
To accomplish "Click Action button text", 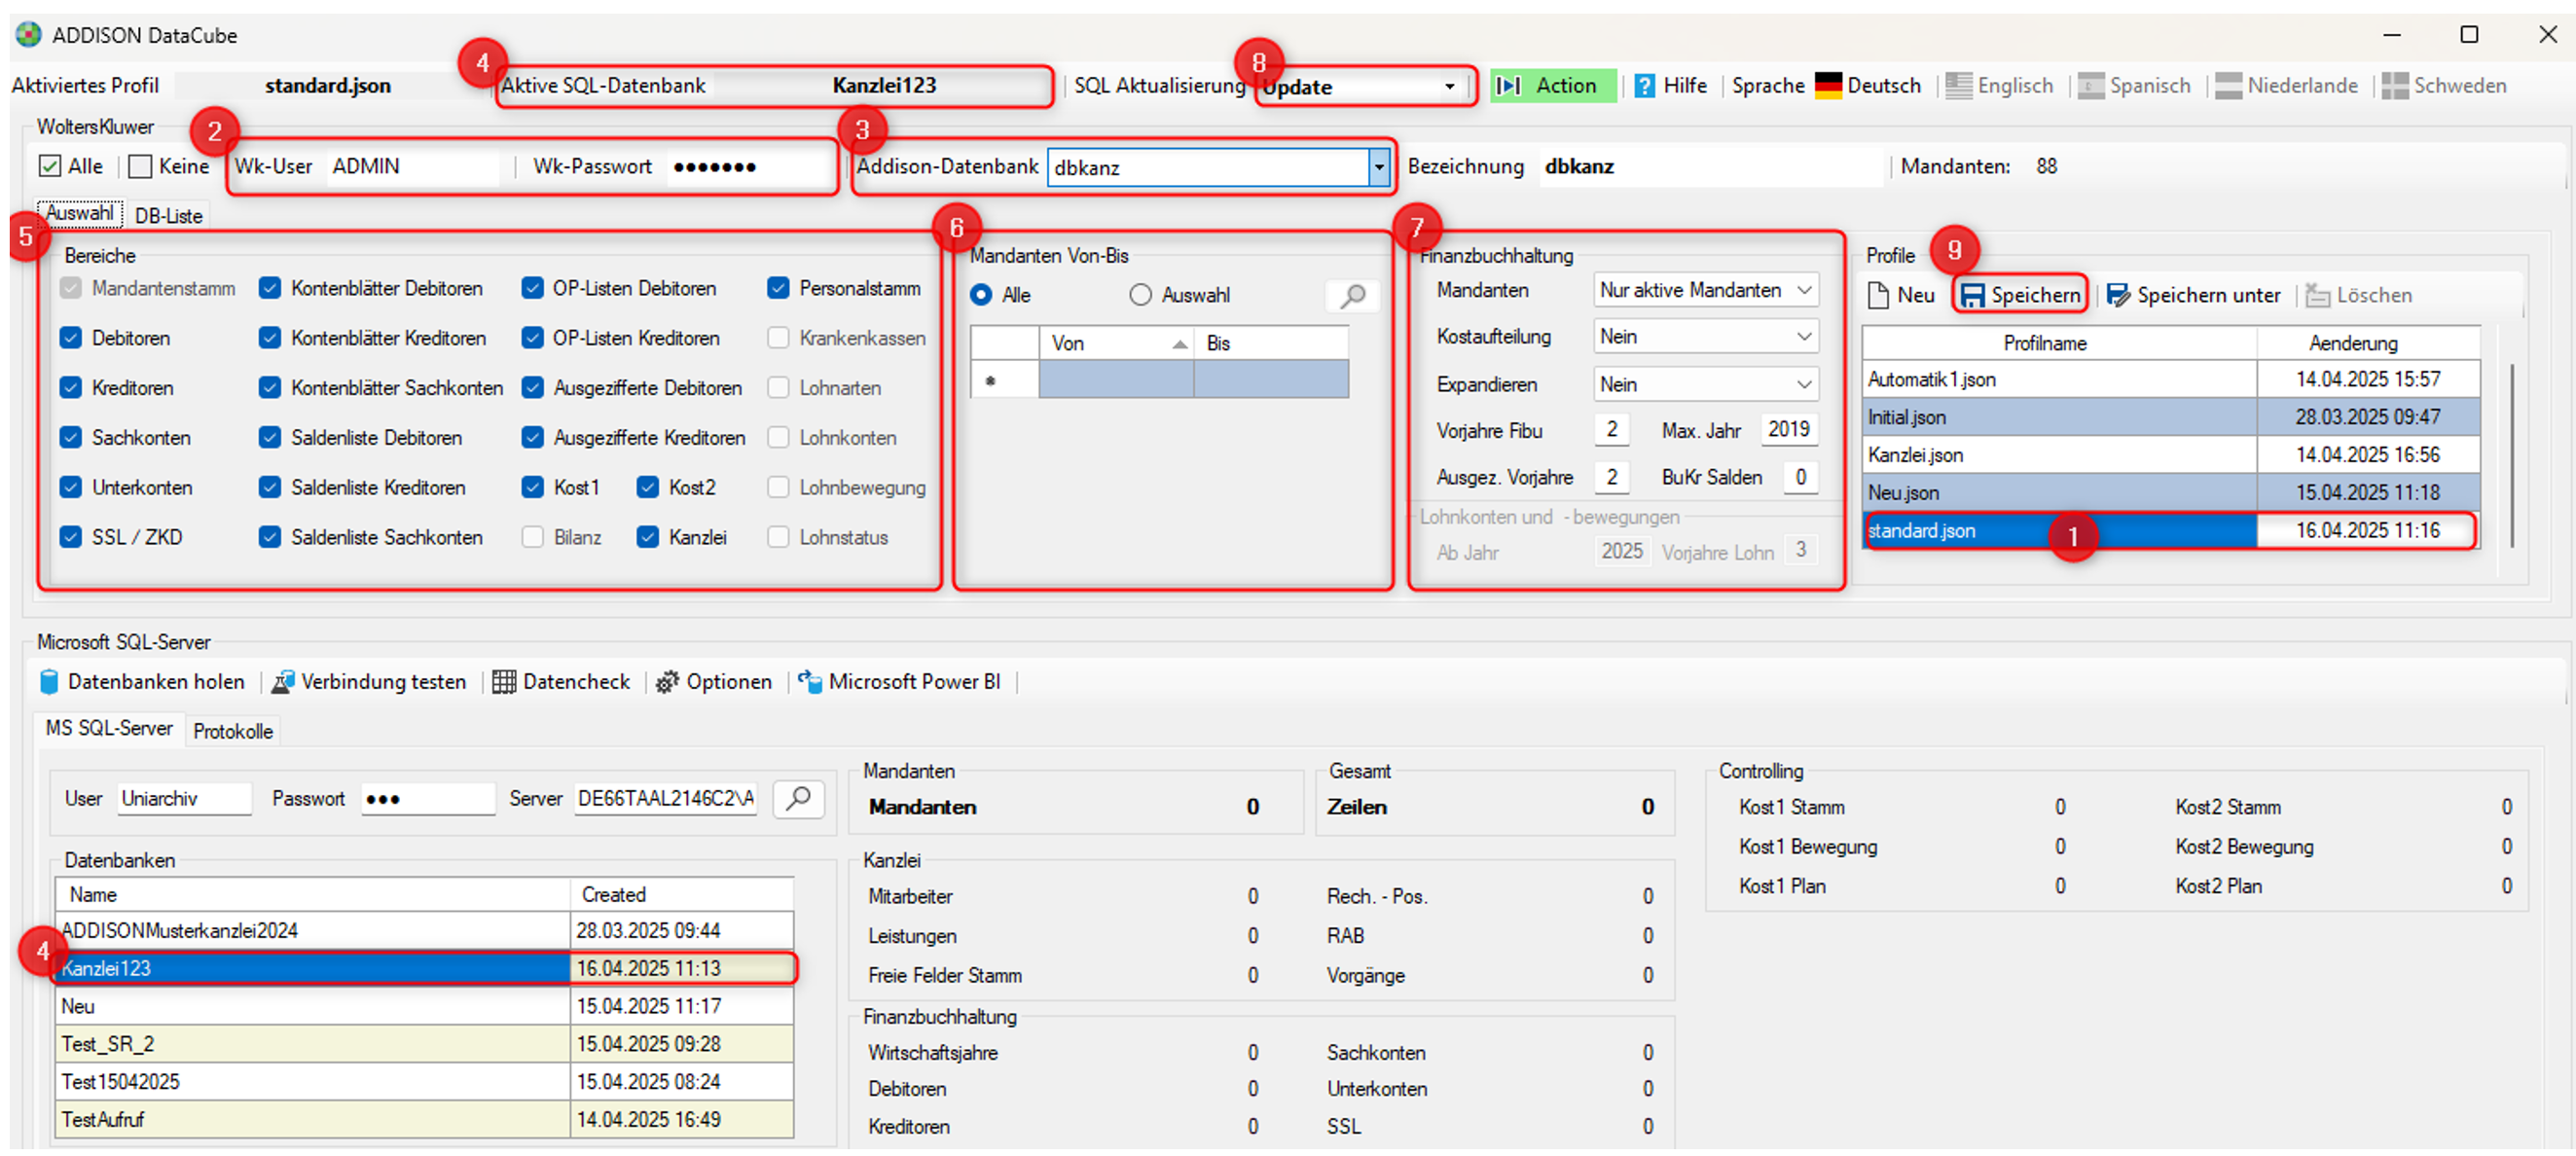I will point(1566,86).
